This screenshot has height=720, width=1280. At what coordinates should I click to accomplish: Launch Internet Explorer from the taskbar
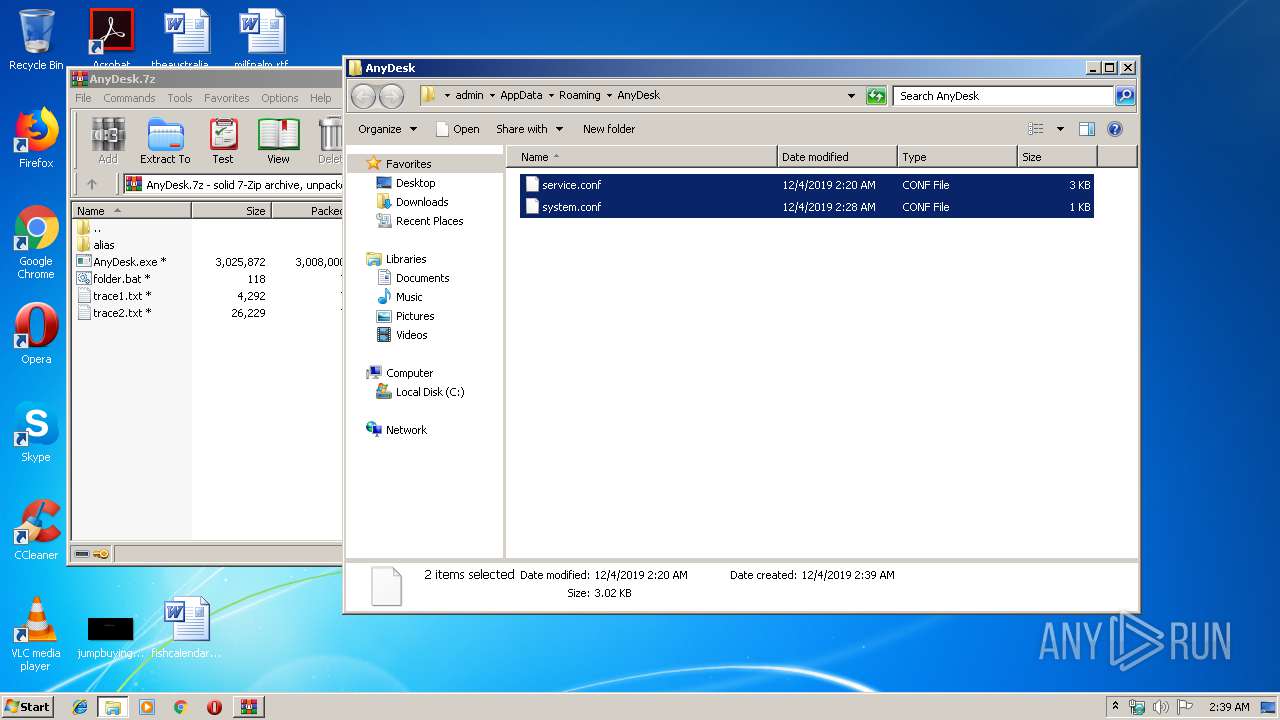pos(80,707)
